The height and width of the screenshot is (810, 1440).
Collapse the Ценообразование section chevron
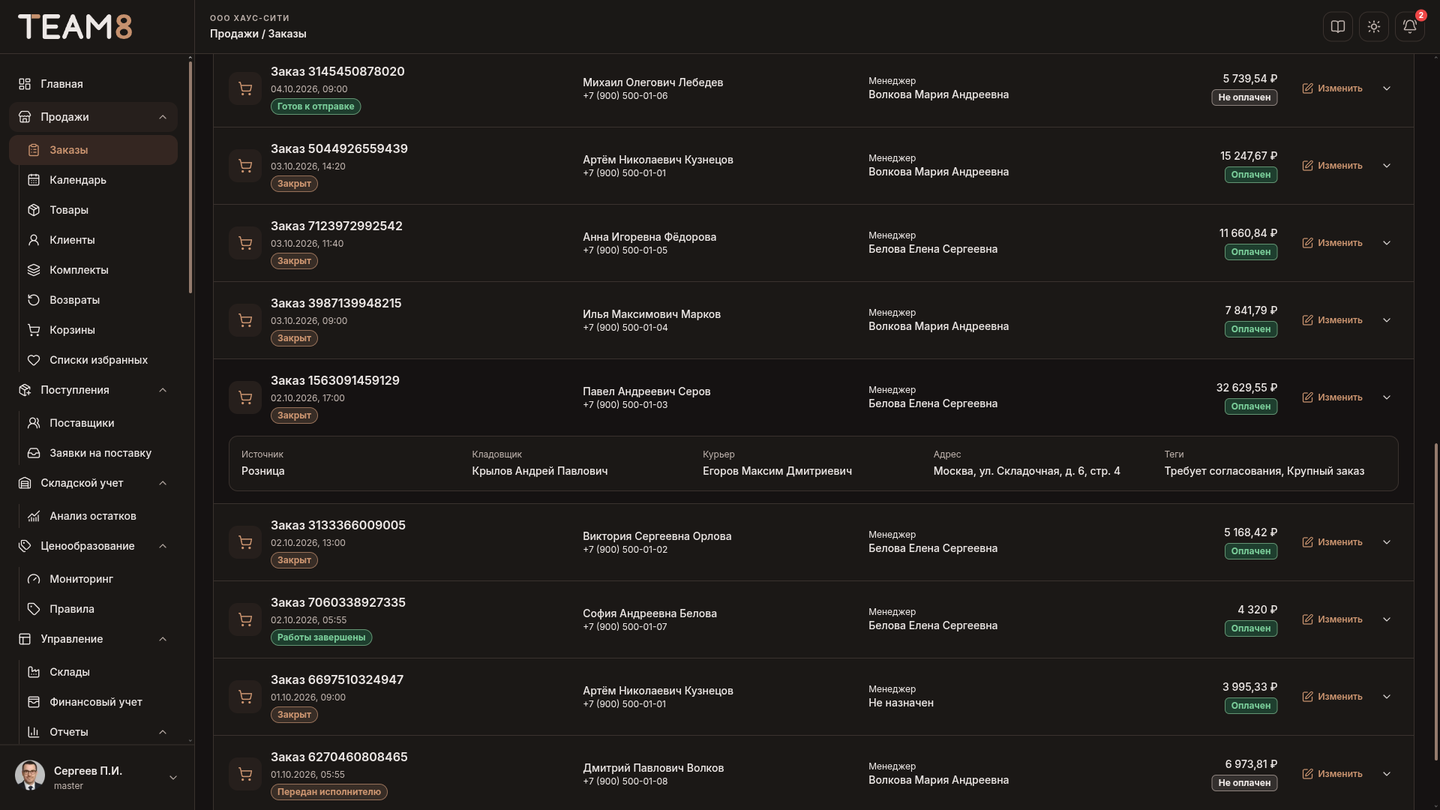point(163,546)
